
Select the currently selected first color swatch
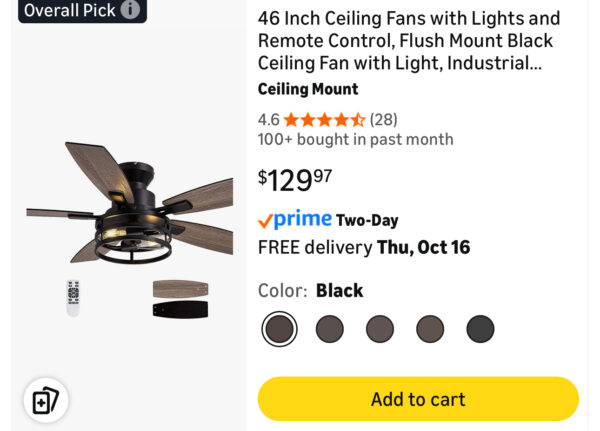pyautogui.click(x=279, y=328)
